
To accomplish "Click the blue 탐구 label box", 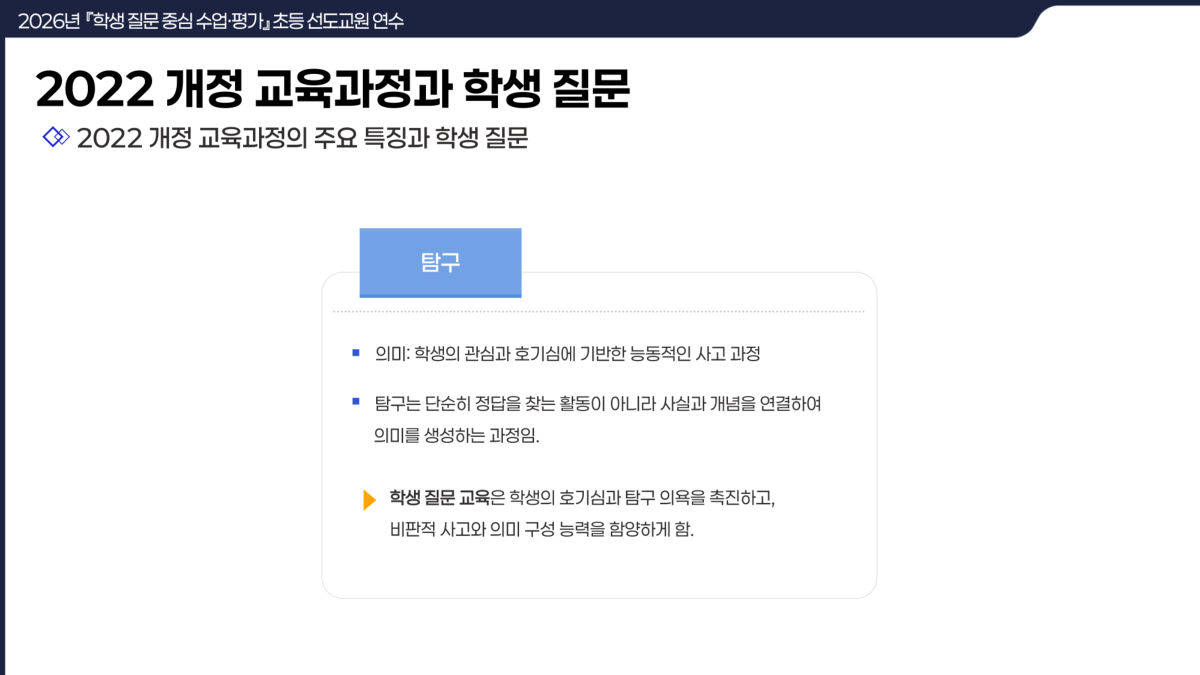I will (440, 263).
